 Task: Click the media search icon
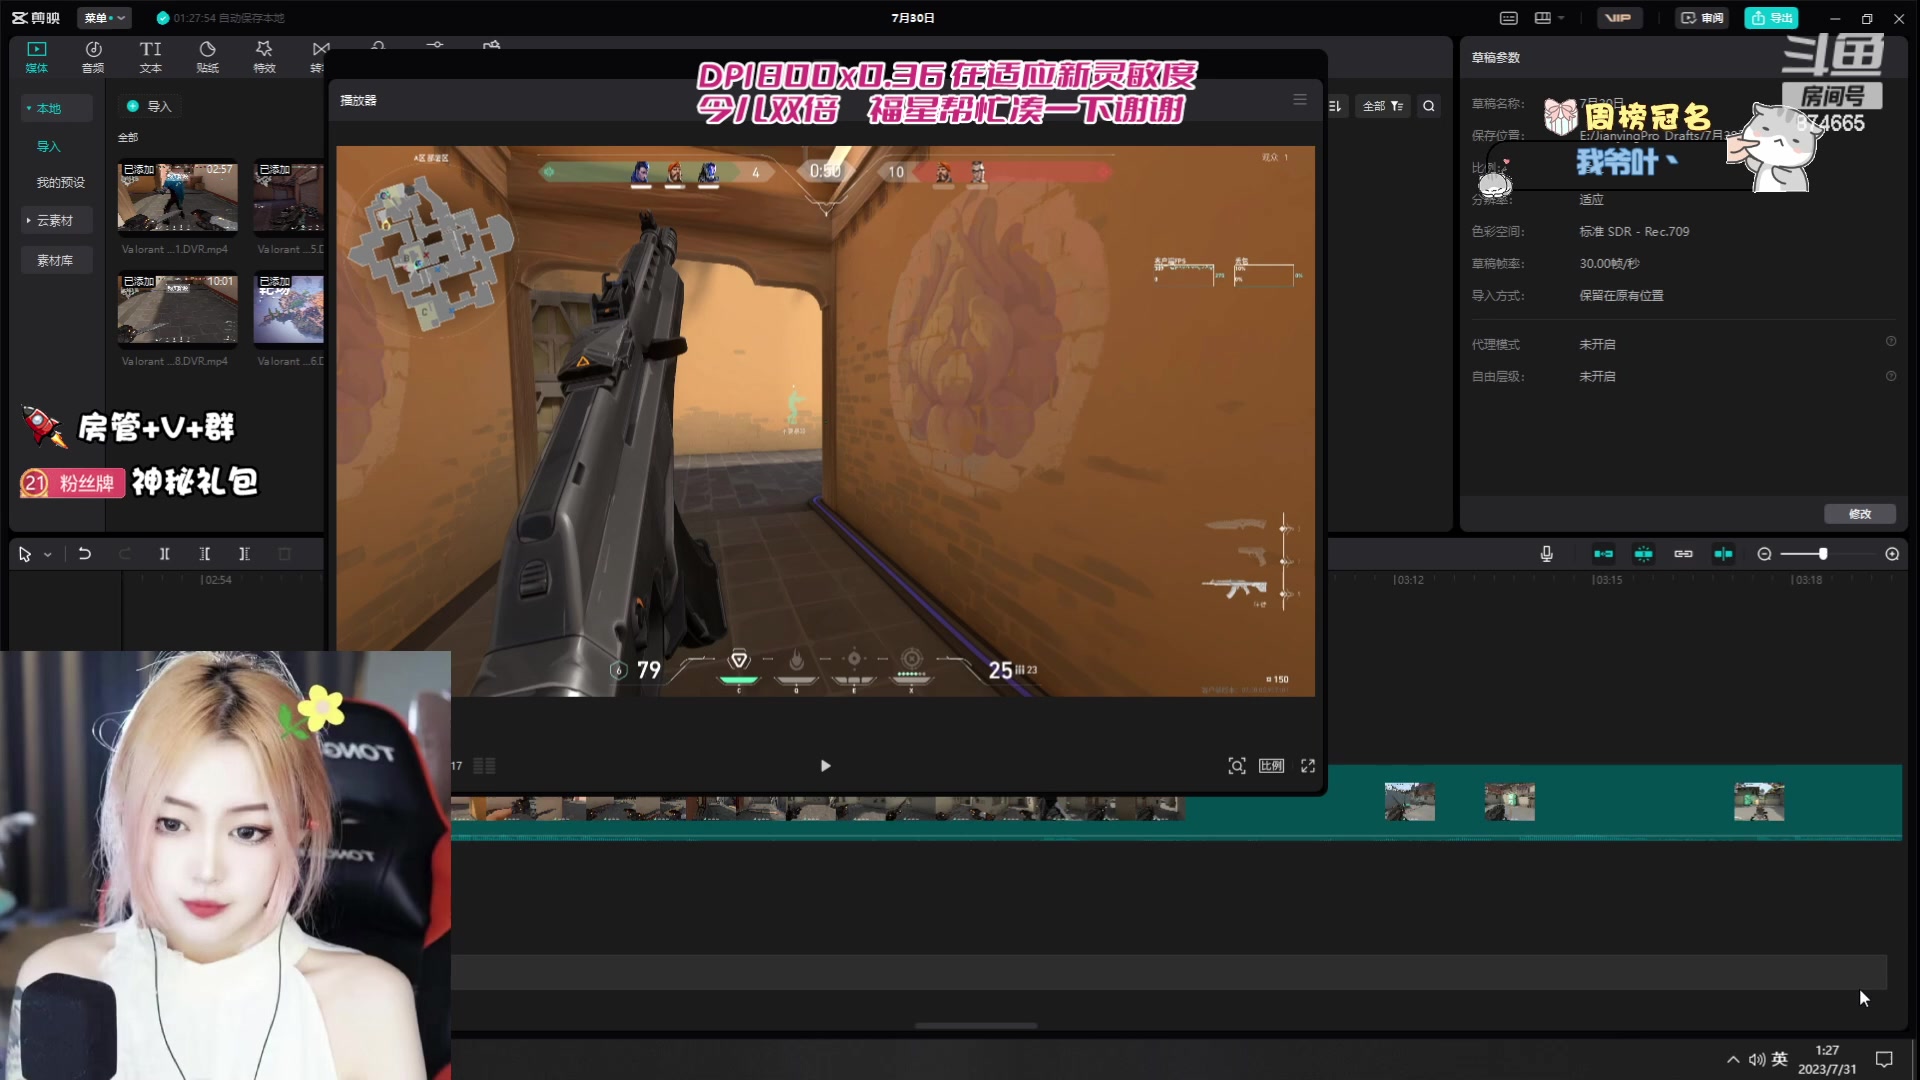coord(1429,106)
